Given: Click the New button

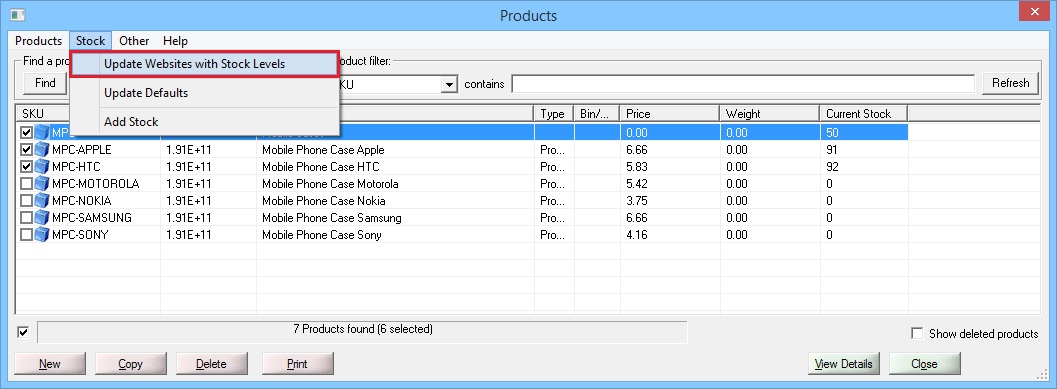Looking at the screenshot, I should (50, 364).
